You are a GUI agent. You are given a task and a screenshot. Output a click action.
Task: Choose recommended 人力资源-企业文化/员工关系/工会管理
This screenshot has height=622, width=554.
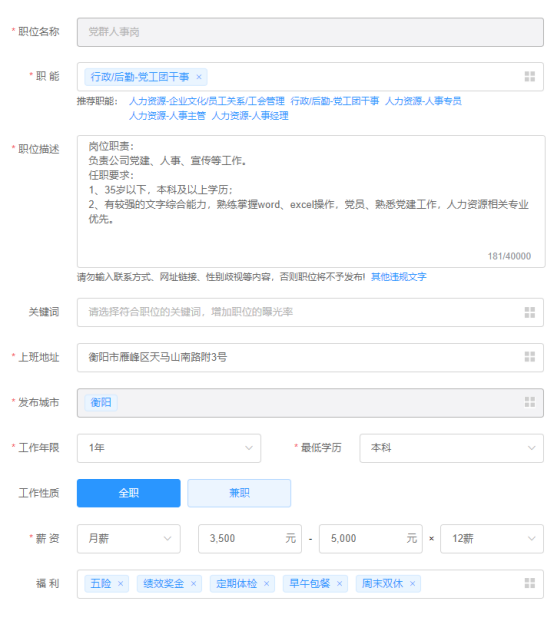click(x=207, y=101)
